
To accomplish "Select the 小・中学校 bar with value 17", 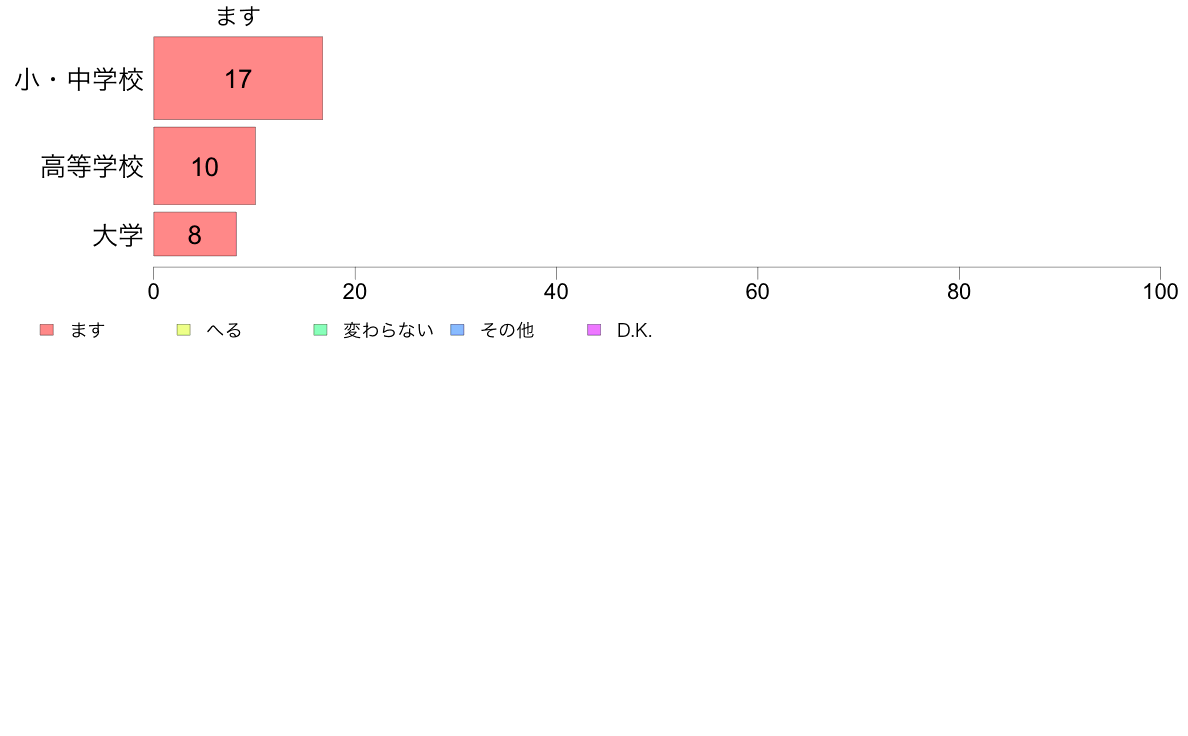I will coord(238,78).
